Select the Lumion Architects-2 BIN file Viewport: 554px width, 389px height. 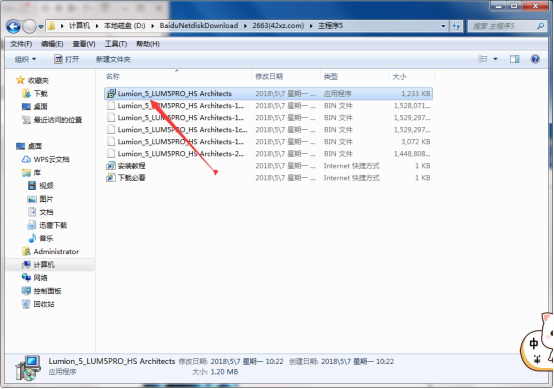(269, 154)
